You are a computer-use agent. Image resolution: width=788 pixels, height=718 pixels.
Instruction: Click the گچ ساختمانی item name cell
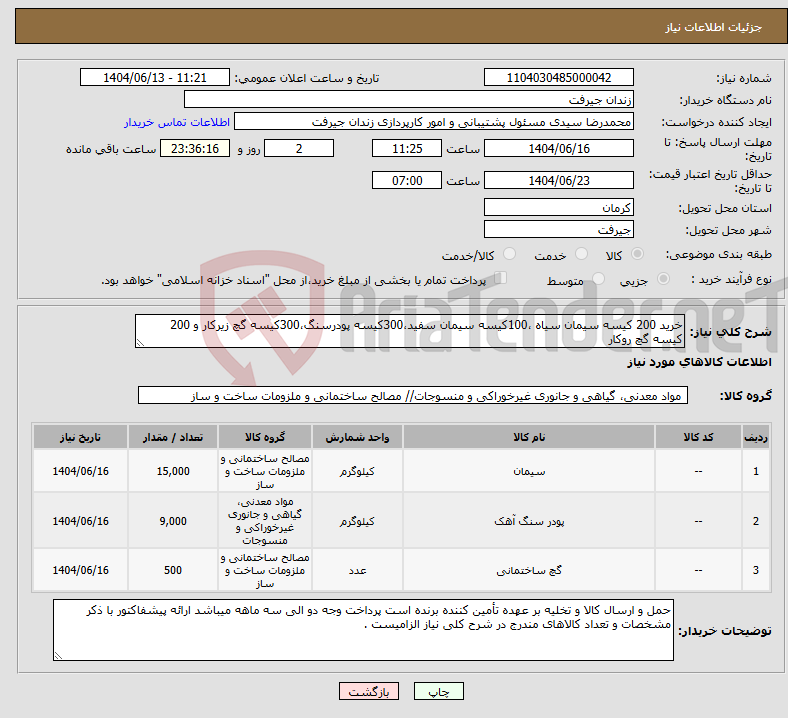point(529,570)
